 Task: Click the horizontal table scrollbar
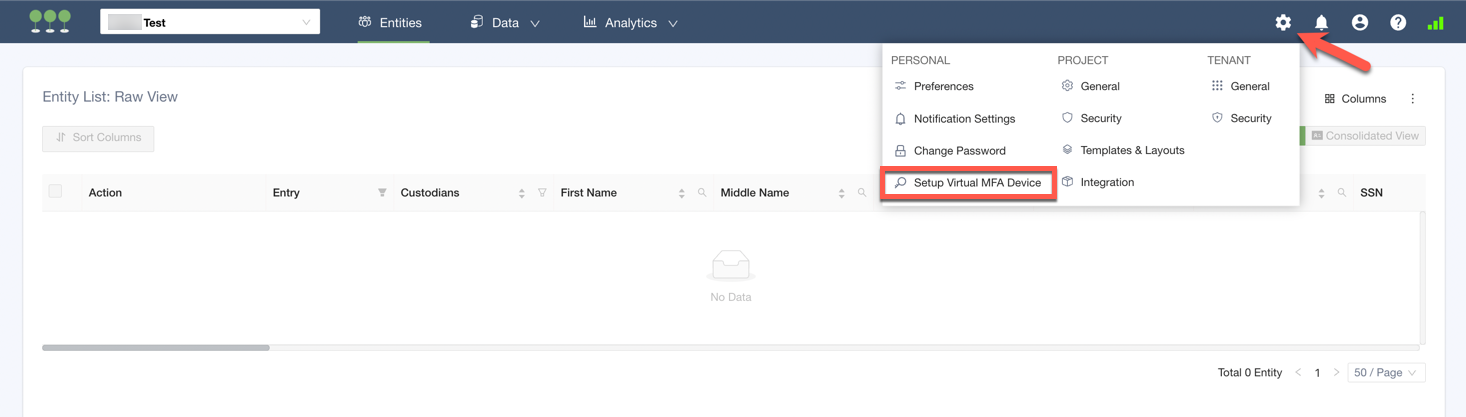156,348
